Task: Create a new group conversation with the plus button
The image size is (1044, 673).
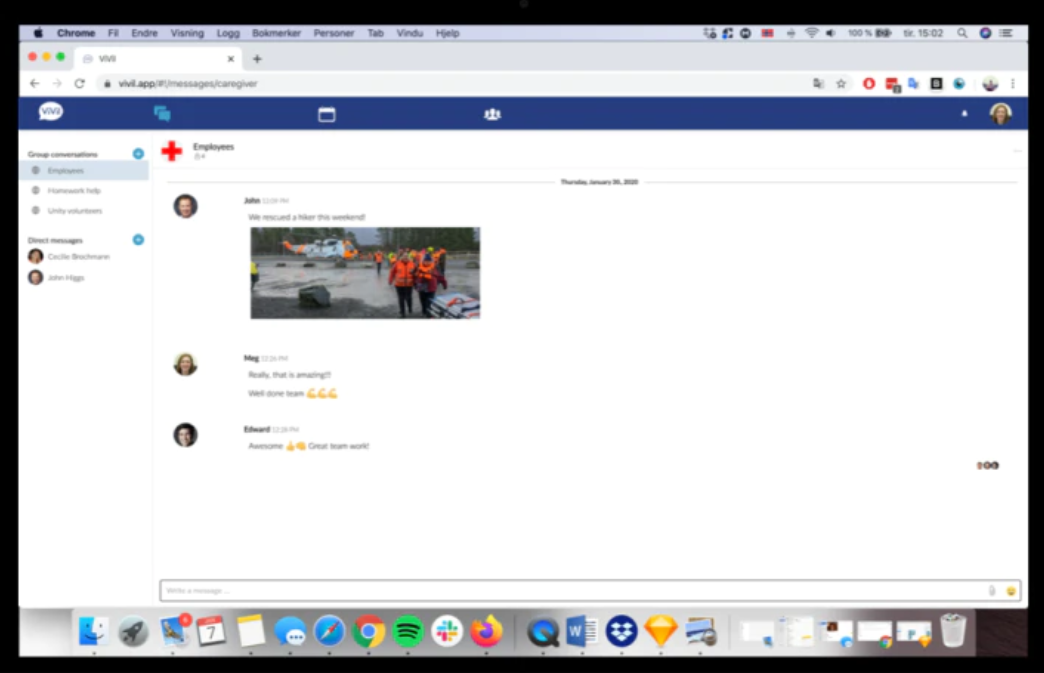Action: [x=138, y=154]
